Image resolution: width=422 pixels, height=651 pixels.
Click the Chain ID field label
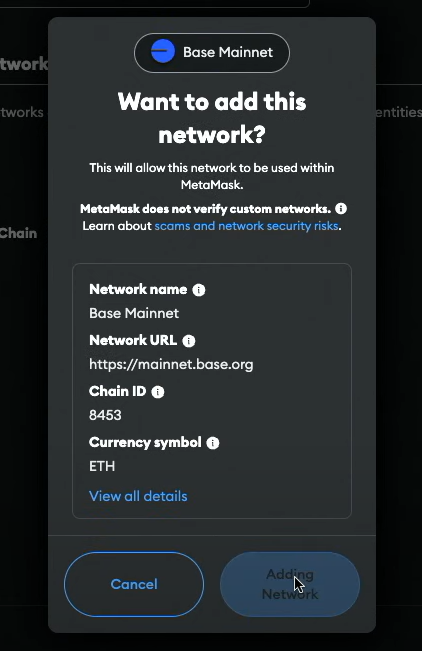coord(118,391)
